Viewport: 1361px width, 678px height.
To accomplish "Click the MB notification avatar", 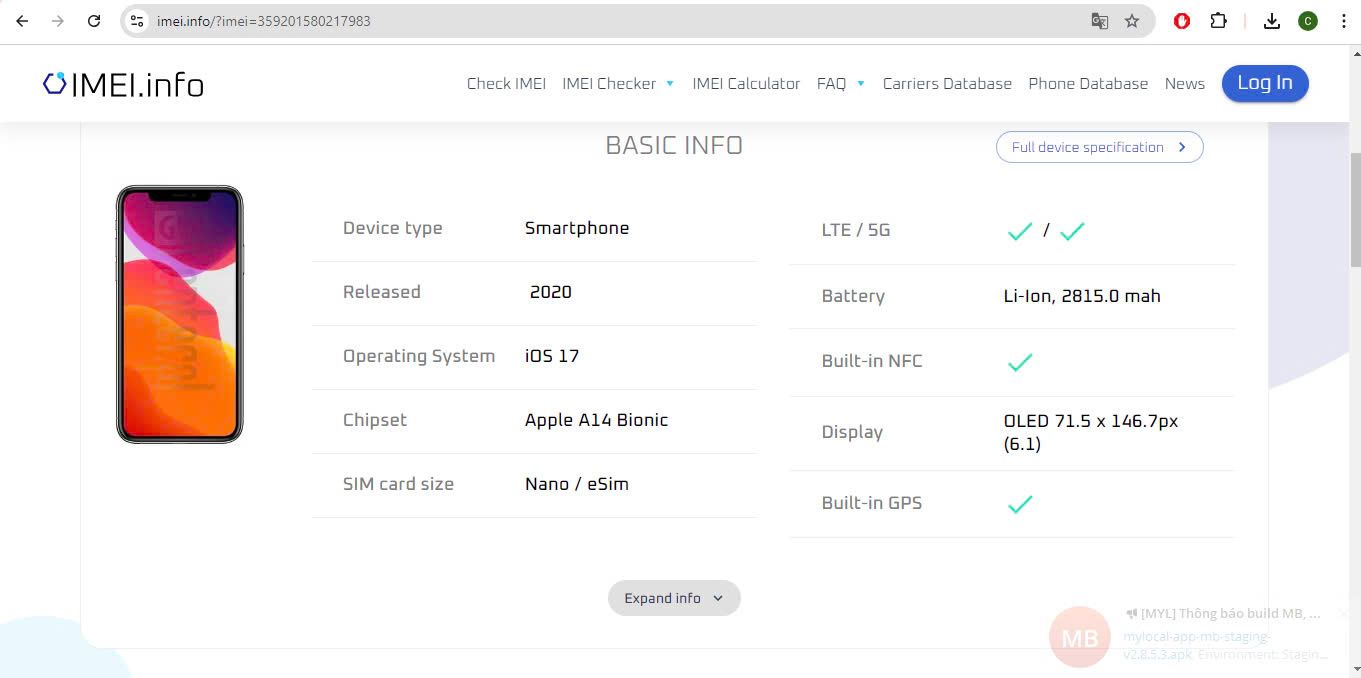I will tap(1080, 637).
